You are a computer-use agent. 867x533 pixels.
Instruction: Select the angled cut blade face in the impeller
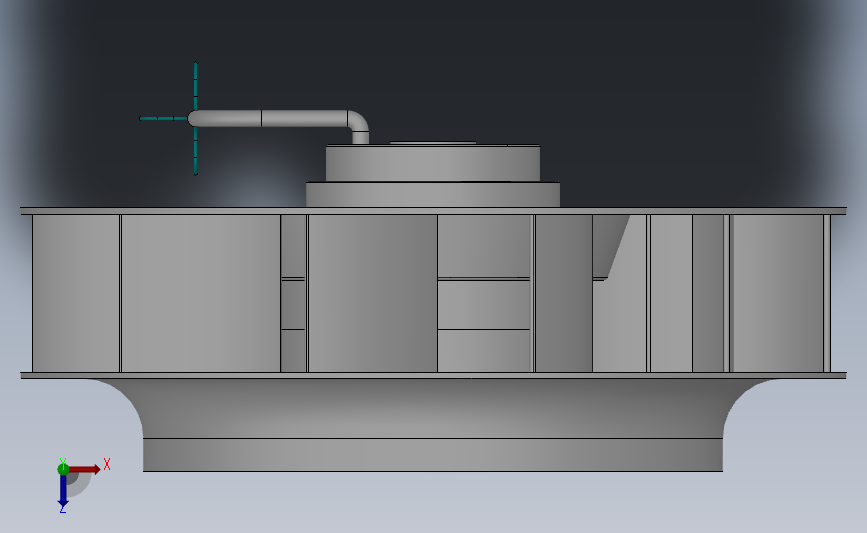coord(608,246)
